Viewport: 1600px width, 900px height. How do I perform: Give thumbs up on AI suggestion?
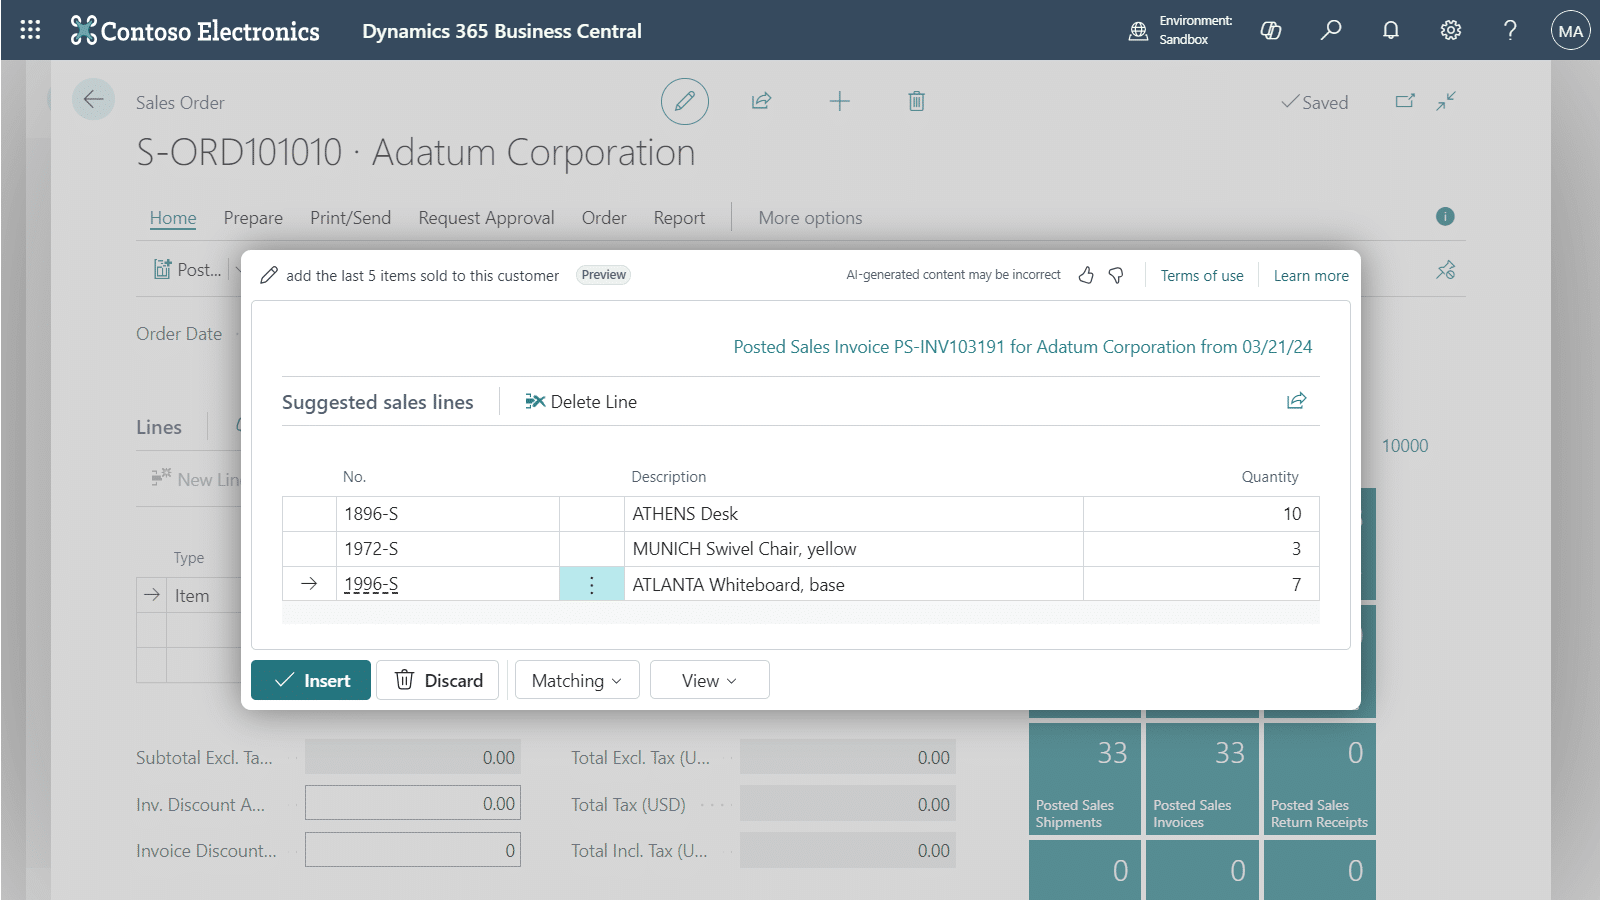click(x=1086, y=275)
